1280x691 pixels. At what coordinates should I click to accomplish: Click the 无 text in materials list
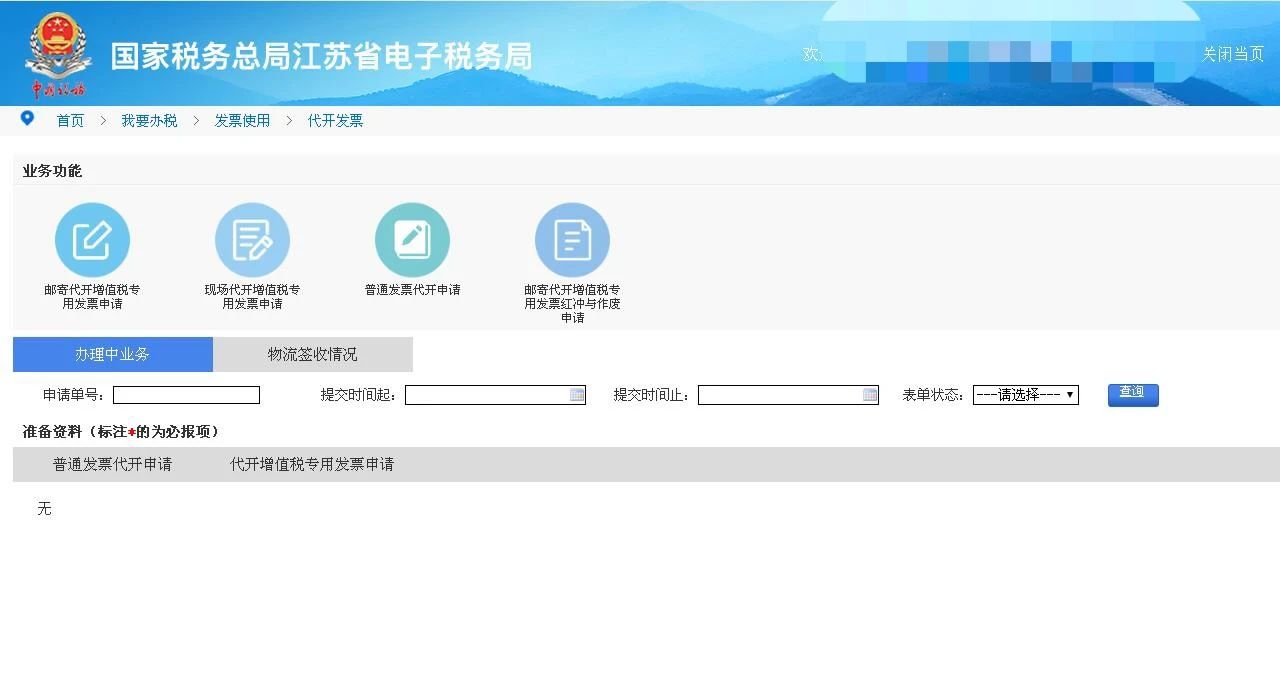click(44, 509)
